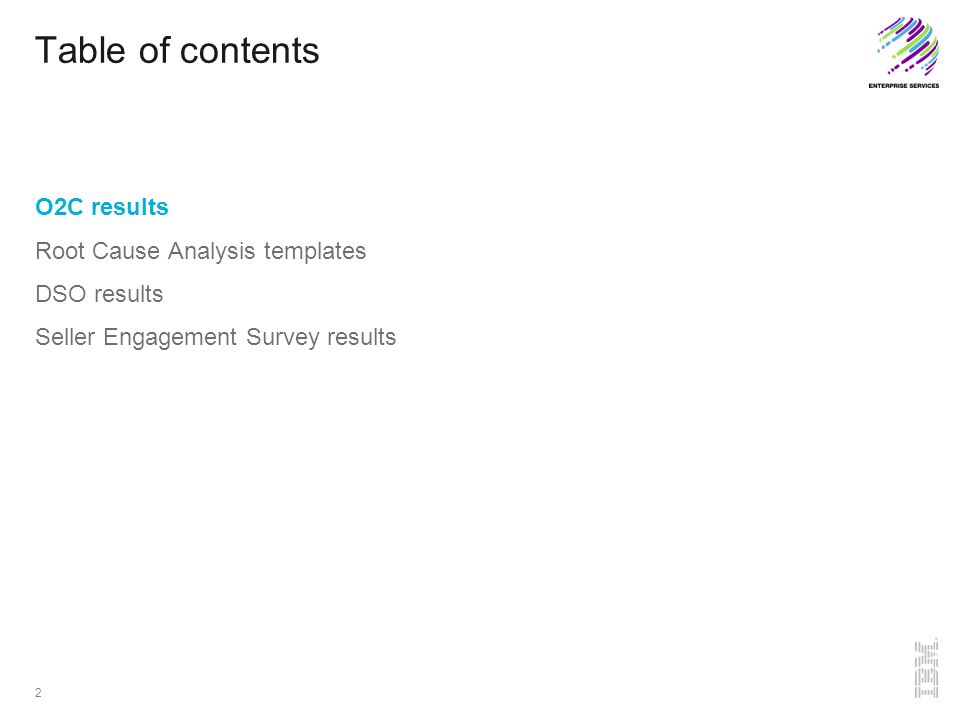The width and height of the screenshot is (960, 720).
Task: Go to 'Root Cause Analysis templates' entry
Action: coord(201,251)
